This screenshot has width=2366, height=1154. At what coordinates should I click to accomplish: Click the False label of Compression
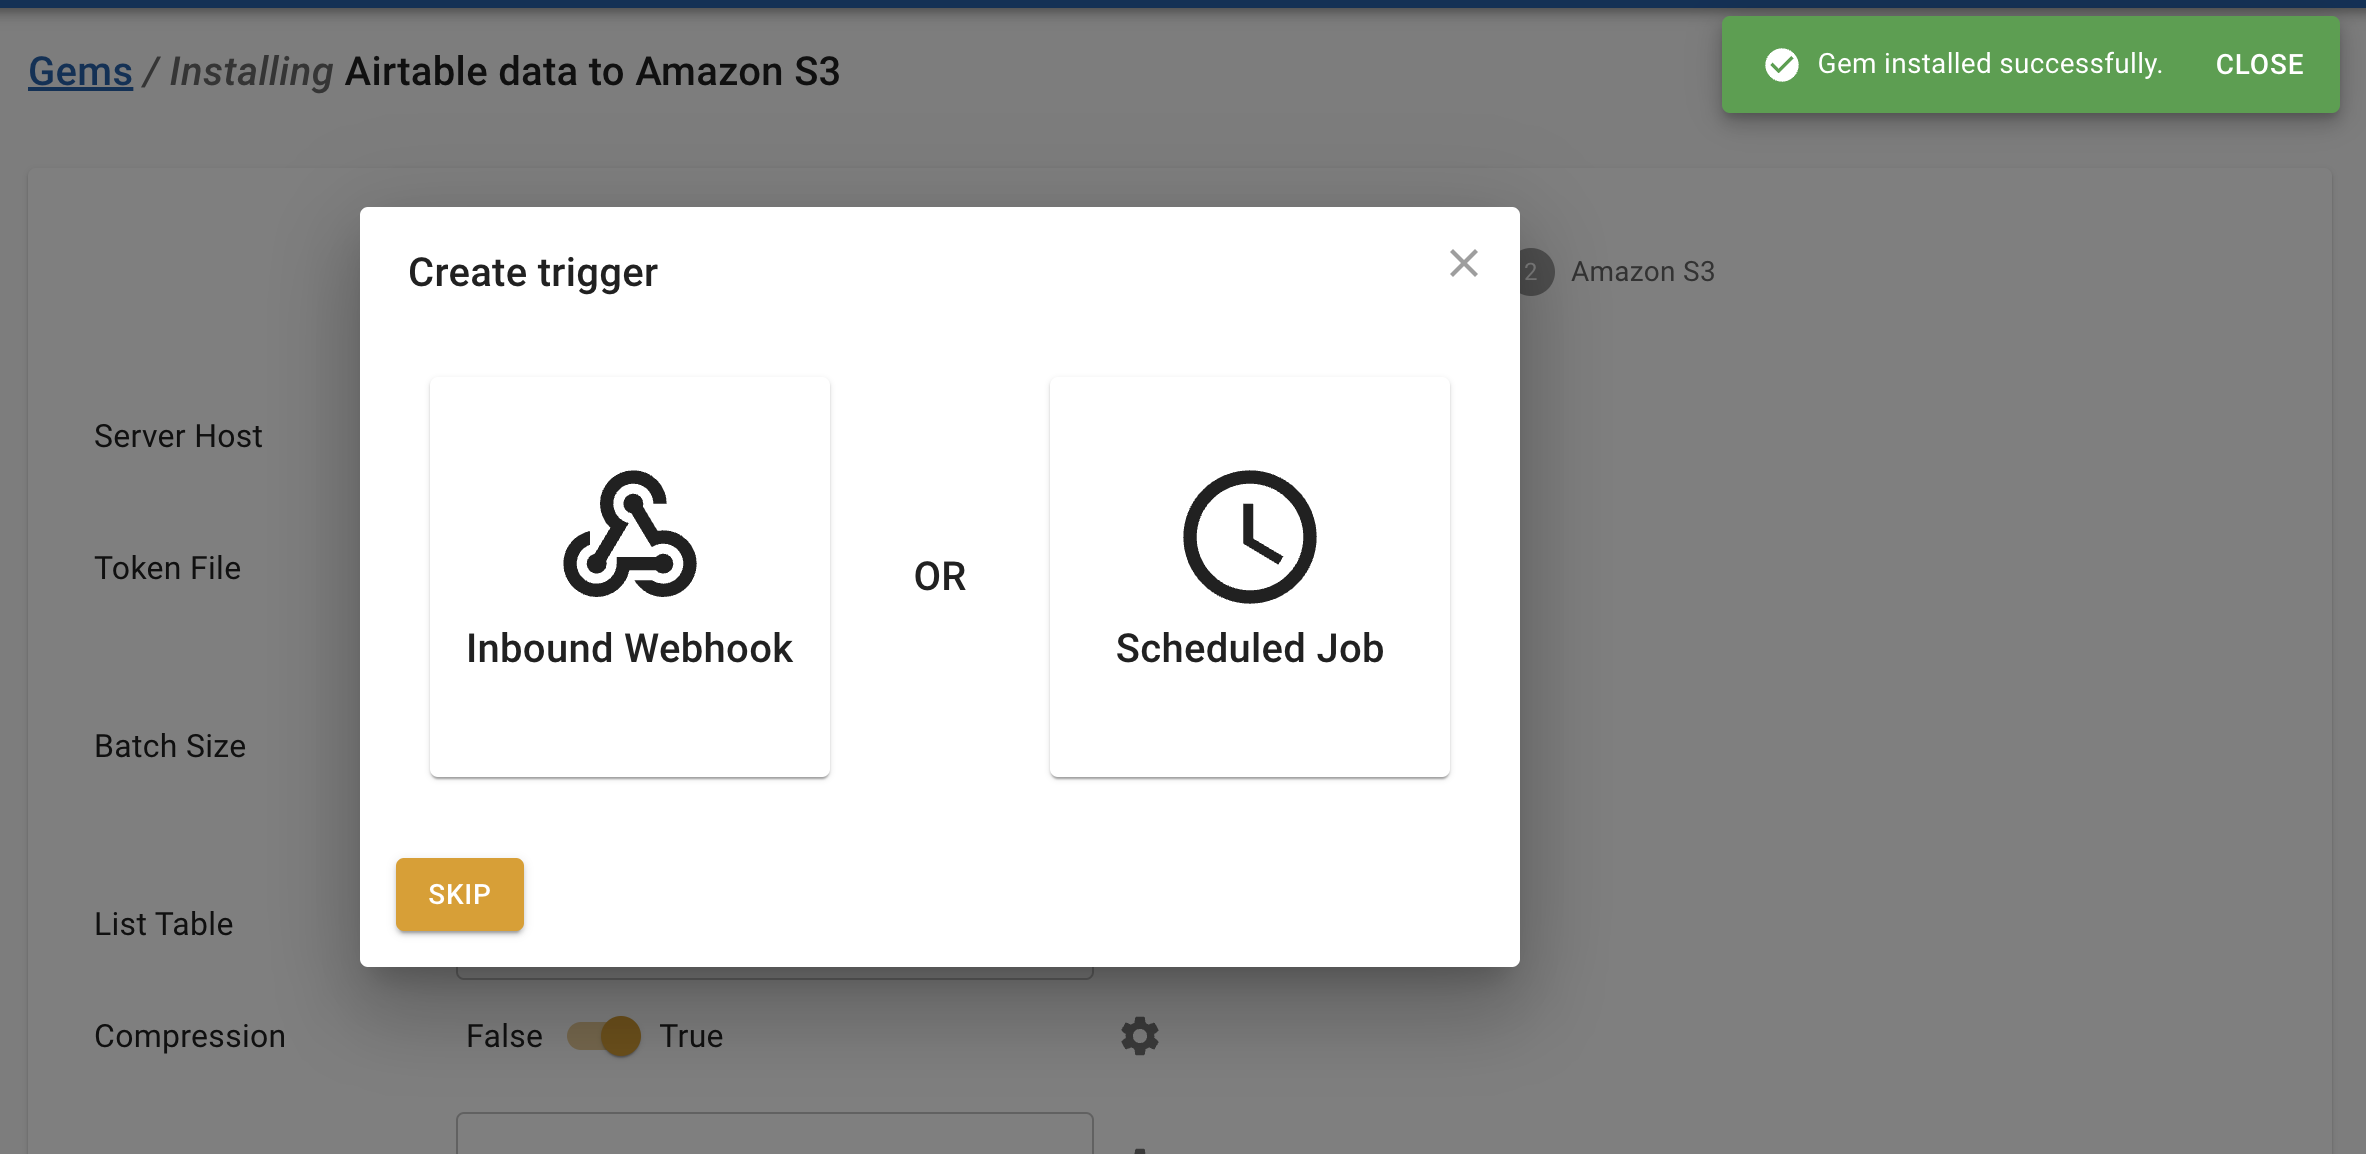pyautogui.click(x=504, y=1036)
